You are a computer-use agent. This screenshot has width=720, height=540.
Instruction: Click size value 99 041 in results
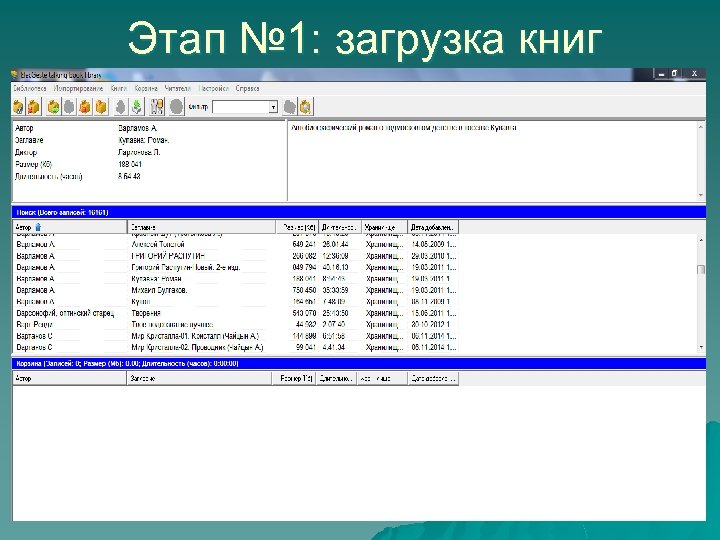pyautogui.click(x=306, y=348)
